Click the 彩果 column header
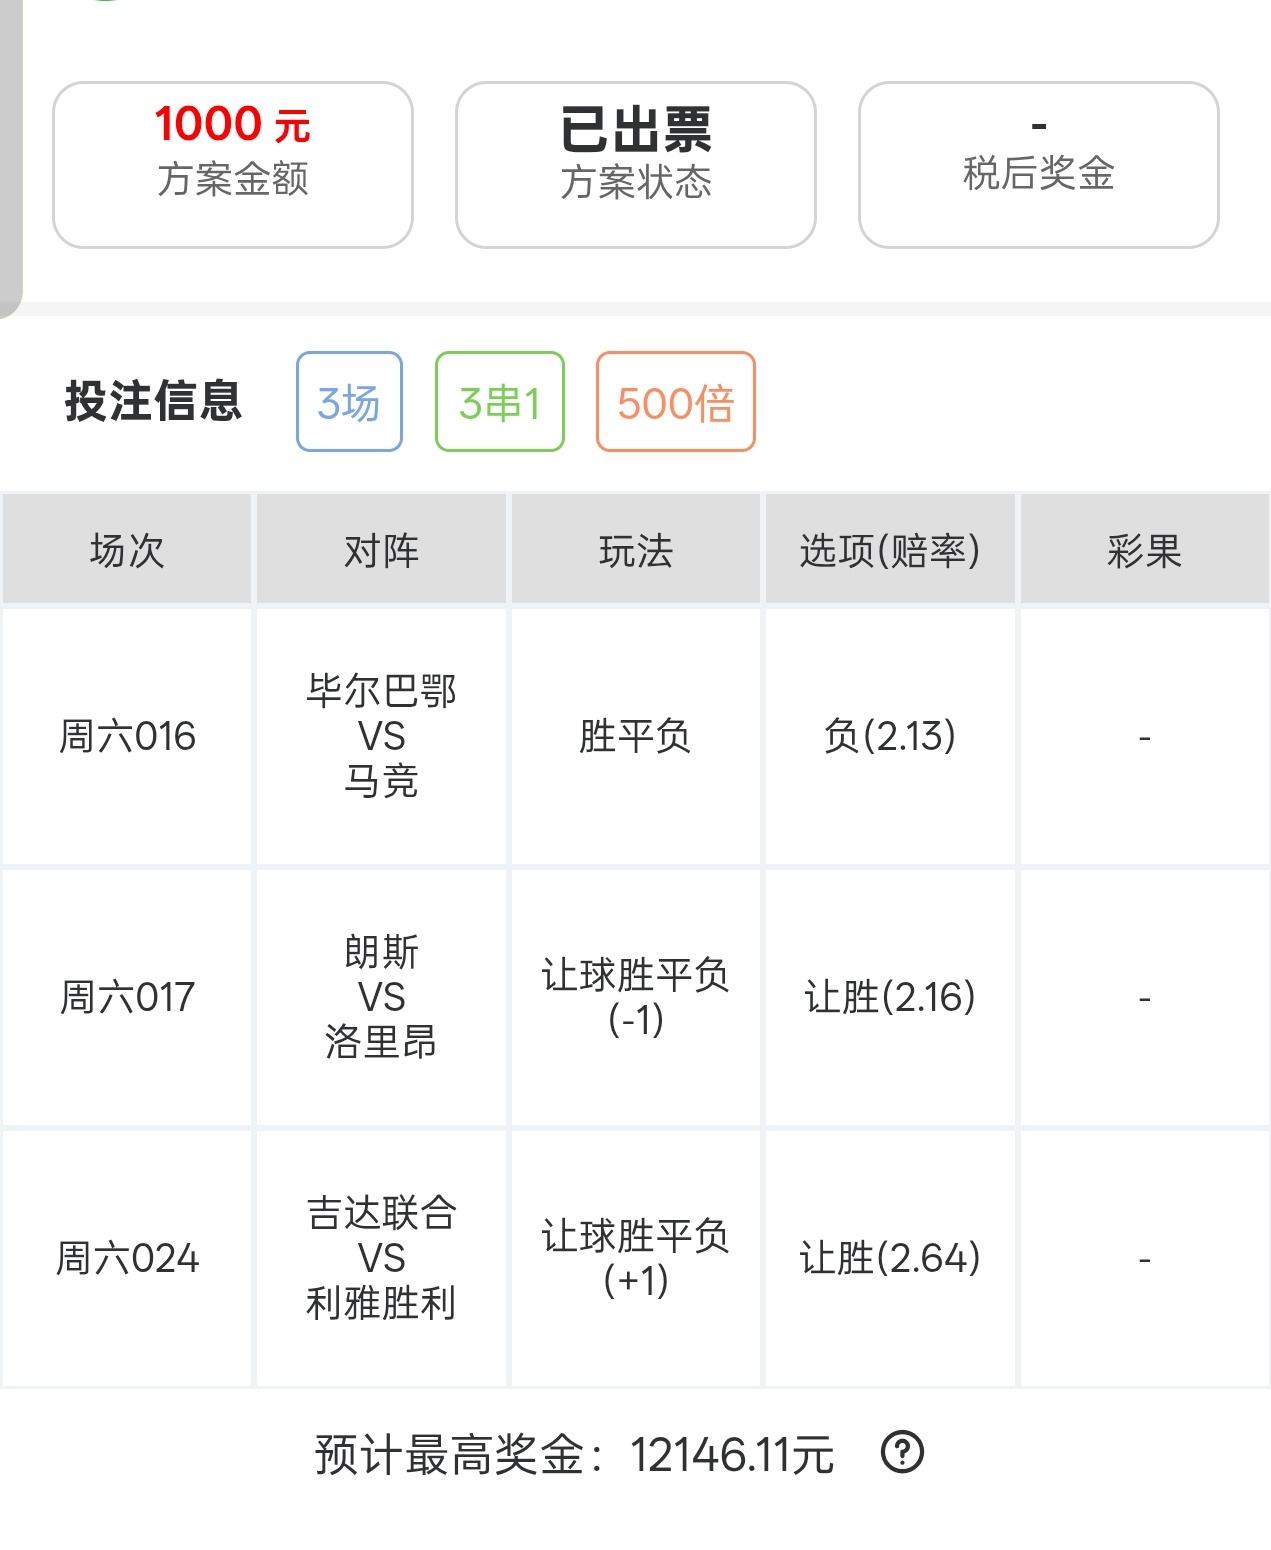 coord(1145,550)
